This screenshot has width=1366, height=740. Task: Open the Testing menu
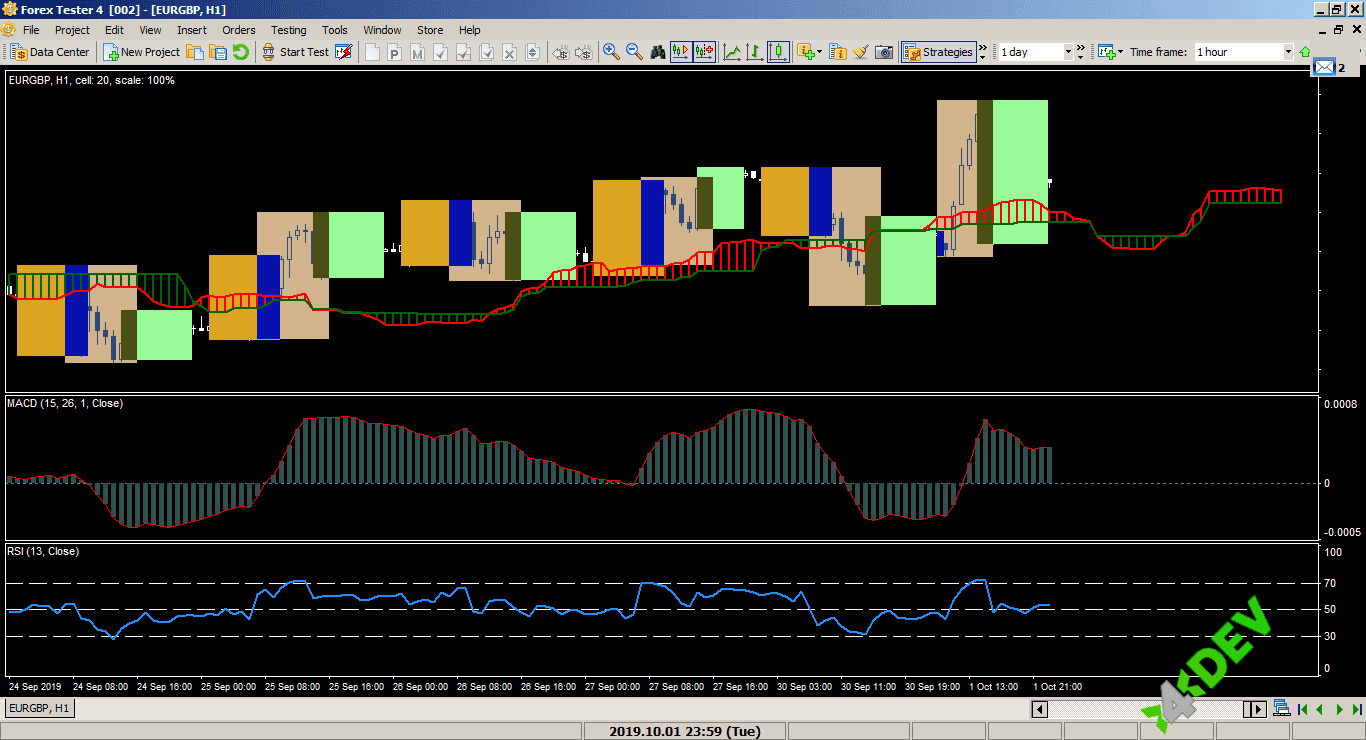[288, 30]
